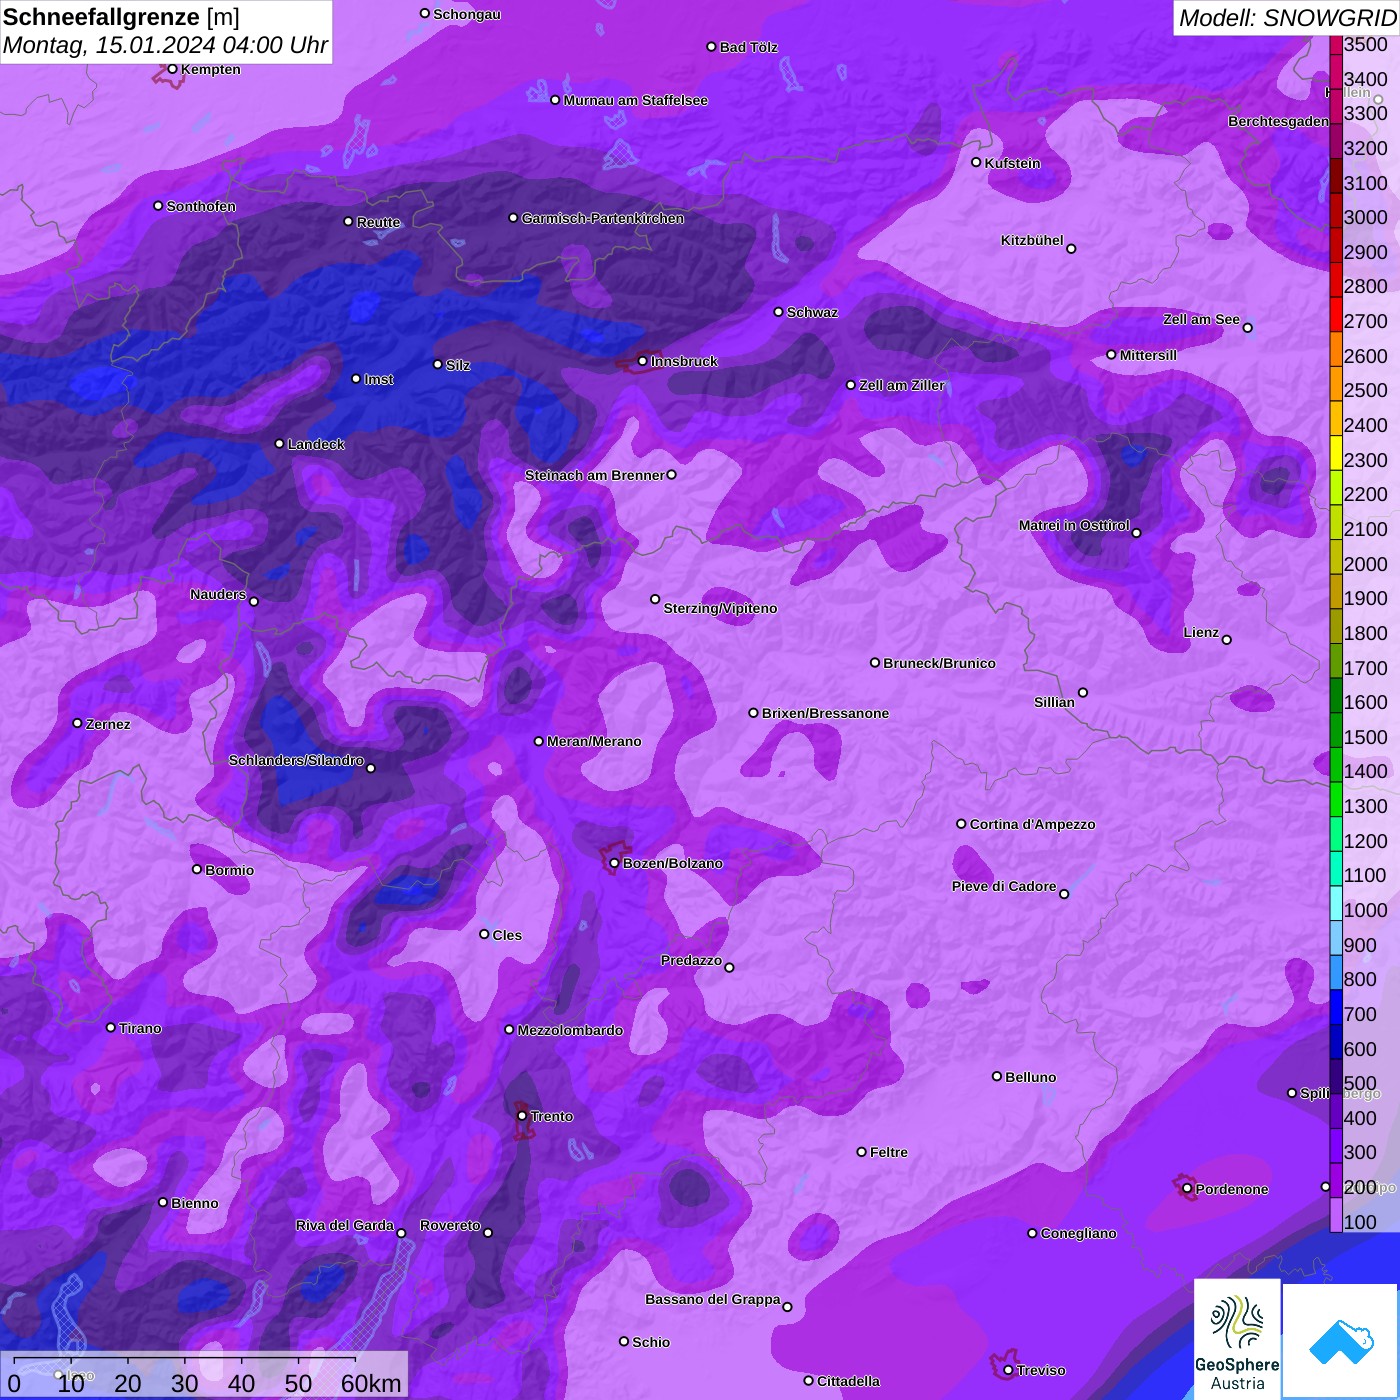1400x1400 pixels.
Task: Click the 'Silz' label
Action: pos(458,365)
